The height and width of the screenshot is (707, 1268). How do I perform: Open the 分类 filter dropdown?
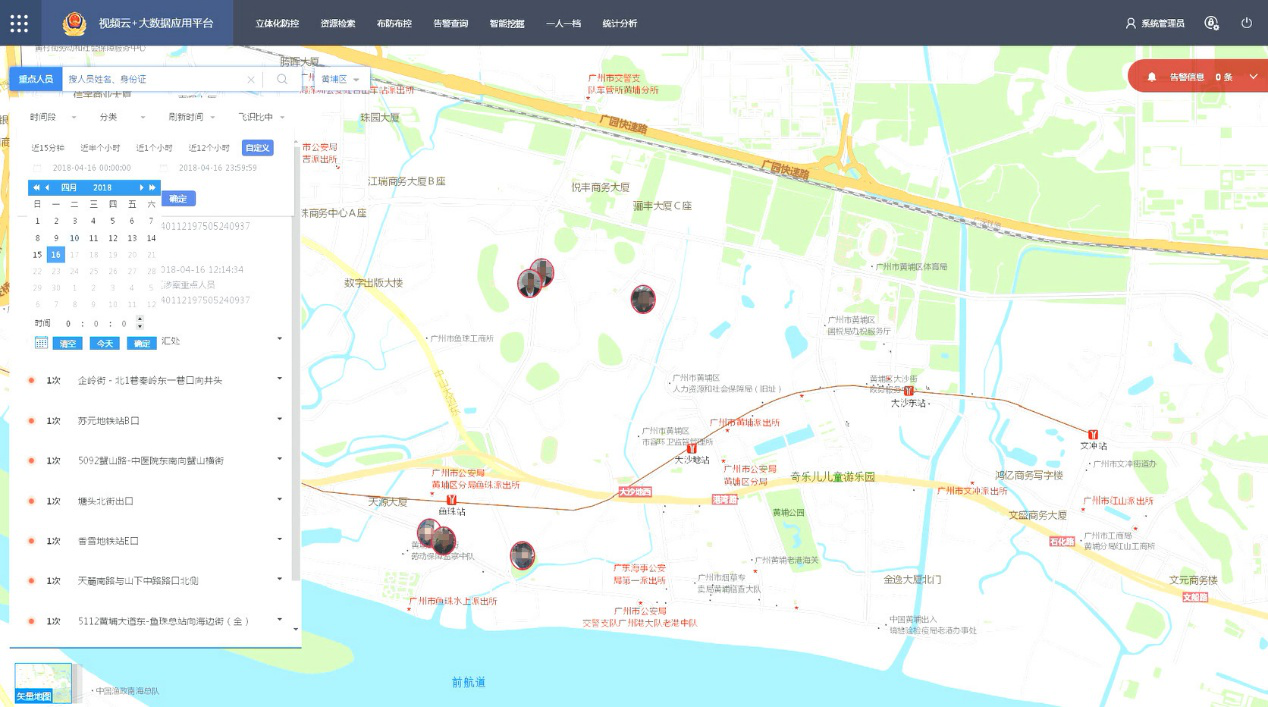coord(121,117)
